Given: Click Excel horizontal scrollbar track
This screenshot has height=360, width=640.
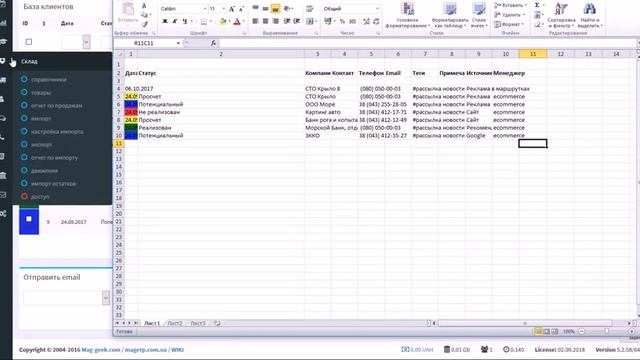Looking at the screenshot, I should [524, 323].
